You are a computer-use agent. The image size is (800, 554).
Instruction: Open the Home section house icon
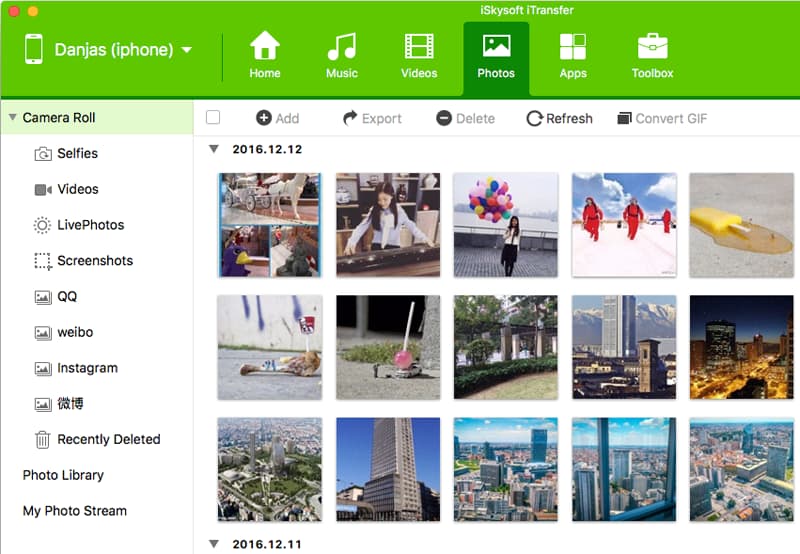pyautogui.click(x=265, y=47)
